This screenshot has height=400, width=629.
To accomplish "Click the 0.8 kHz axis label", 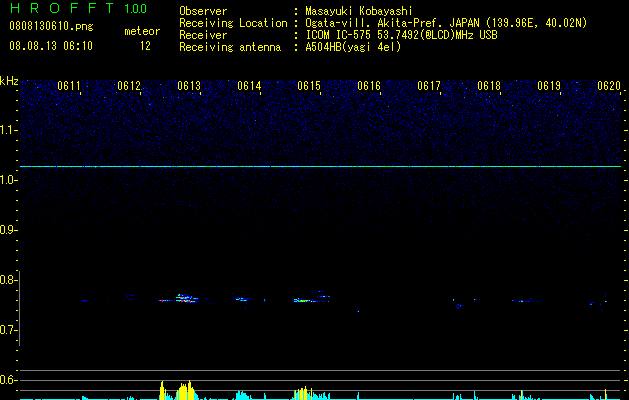I will (7, 280).
